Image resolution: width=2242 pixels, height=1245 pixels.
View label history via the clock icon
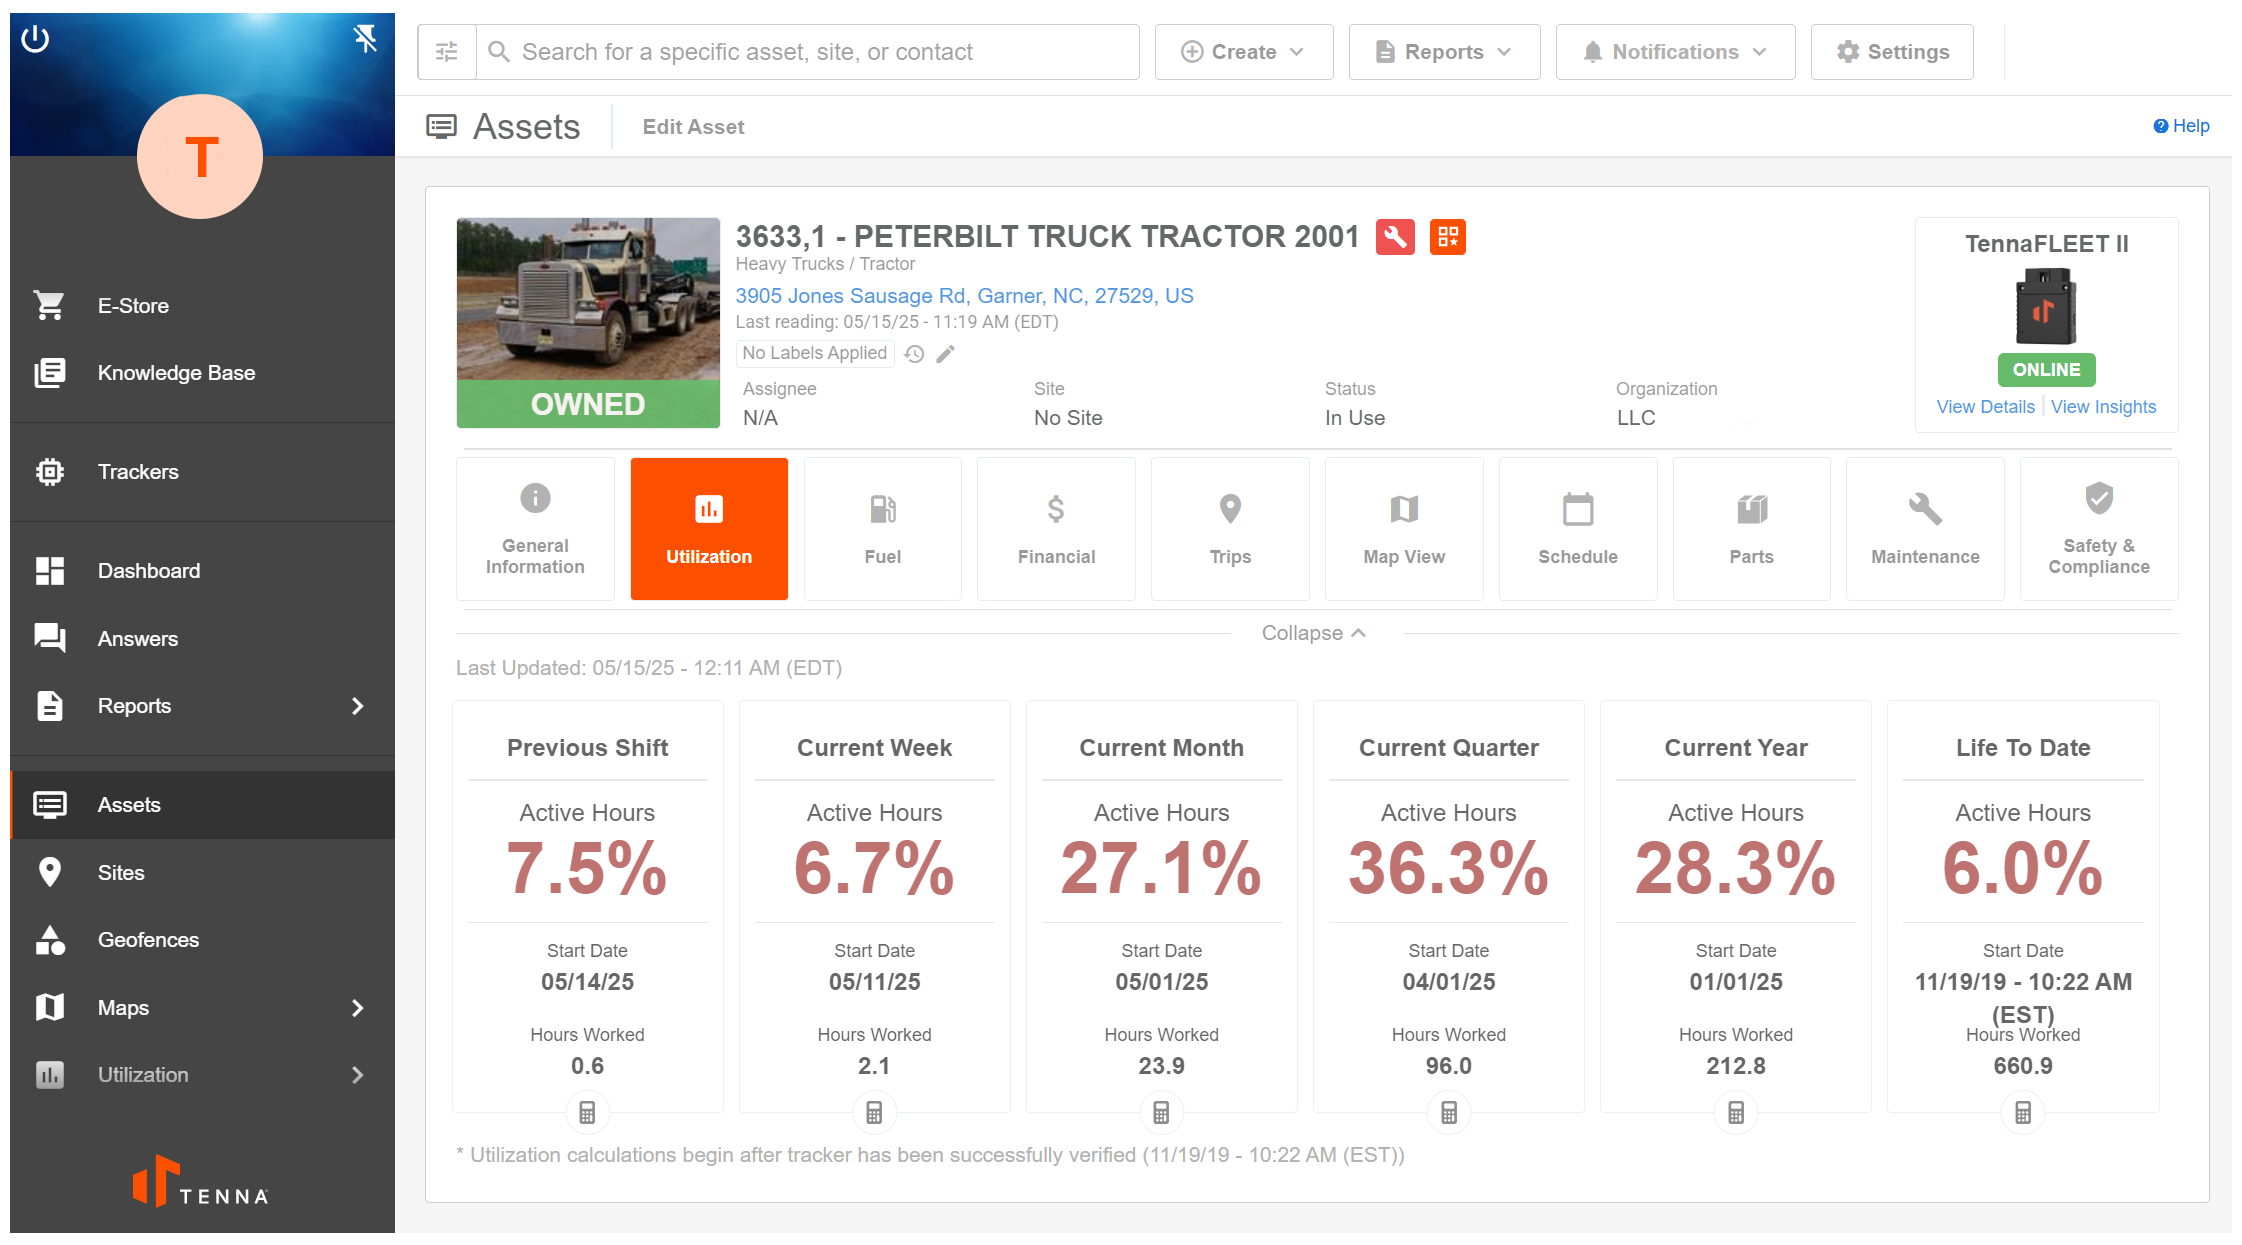coord(913,353)
